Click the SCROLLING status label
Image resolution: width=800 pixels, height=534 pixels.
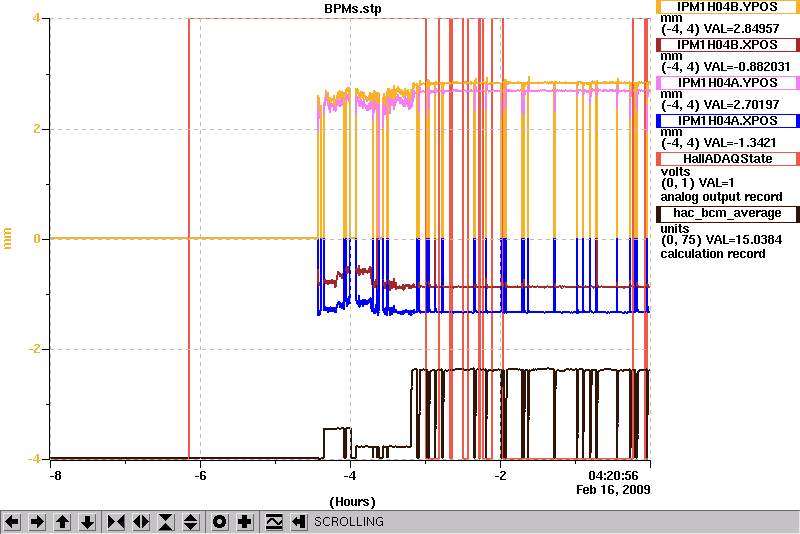(348, 522)
